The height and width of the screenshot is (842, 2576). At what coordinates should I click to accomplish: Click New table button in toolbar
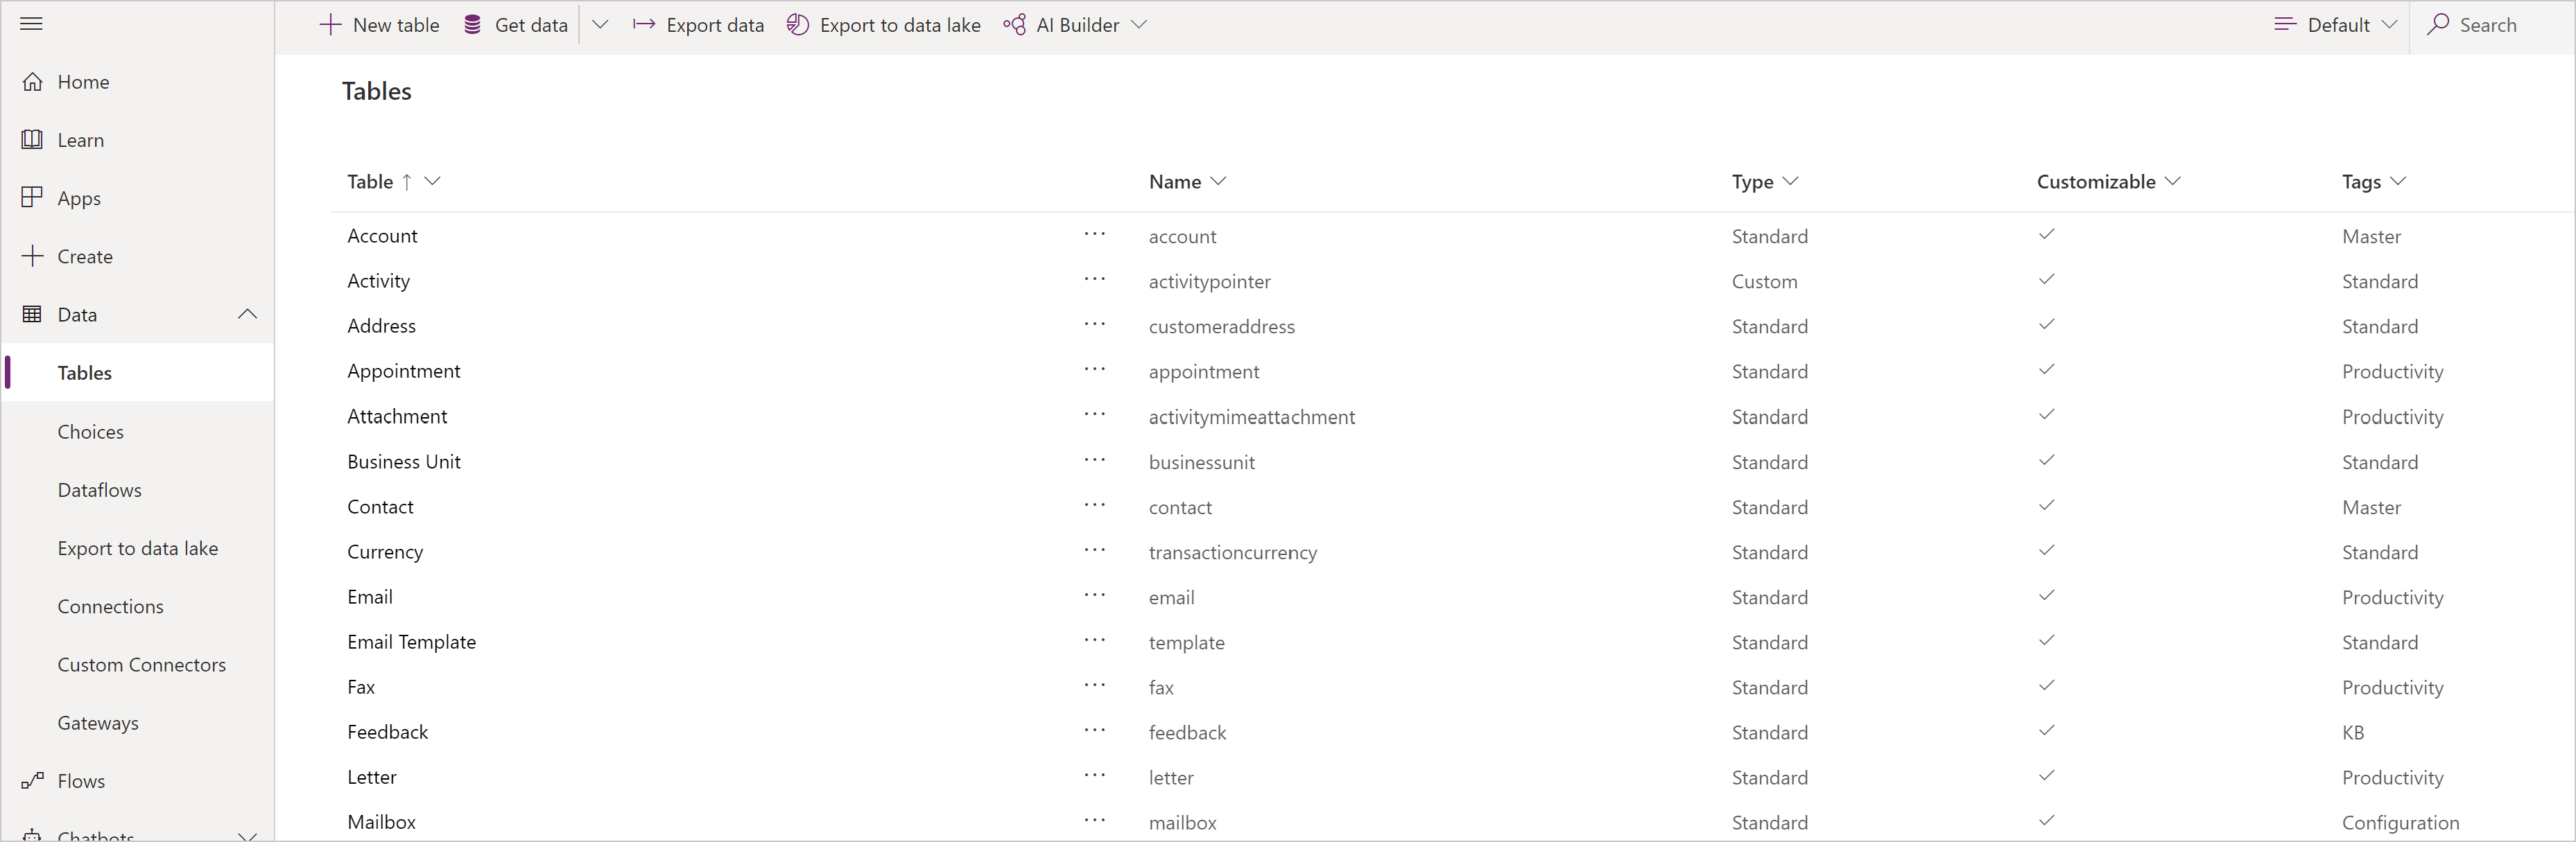point(383,23)
